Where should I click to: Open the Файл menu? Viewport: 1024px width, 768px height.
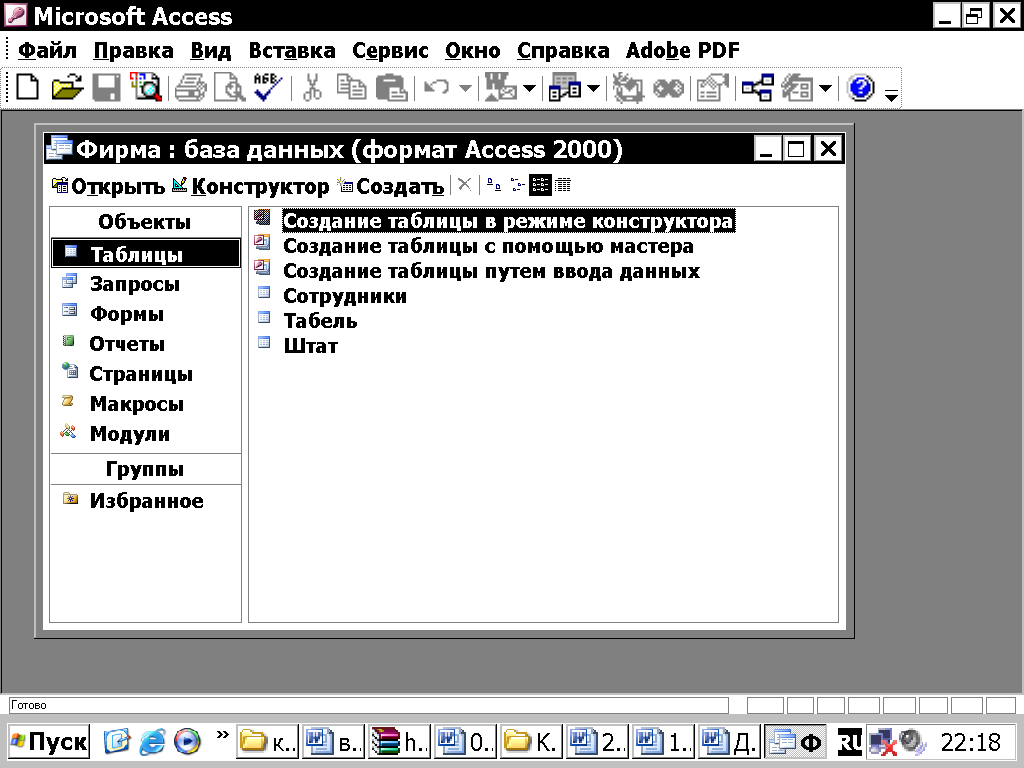pos(47,50)
